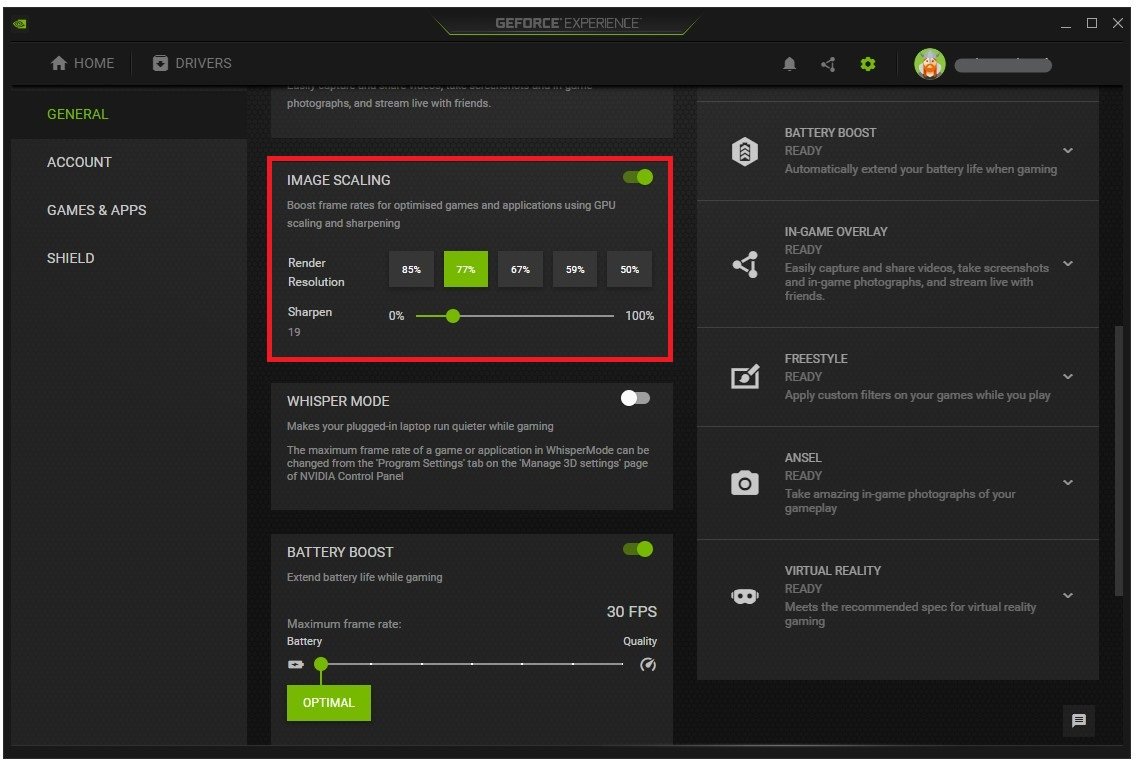
Task: Switch to the Drivers tab
Action: point(191,63)
